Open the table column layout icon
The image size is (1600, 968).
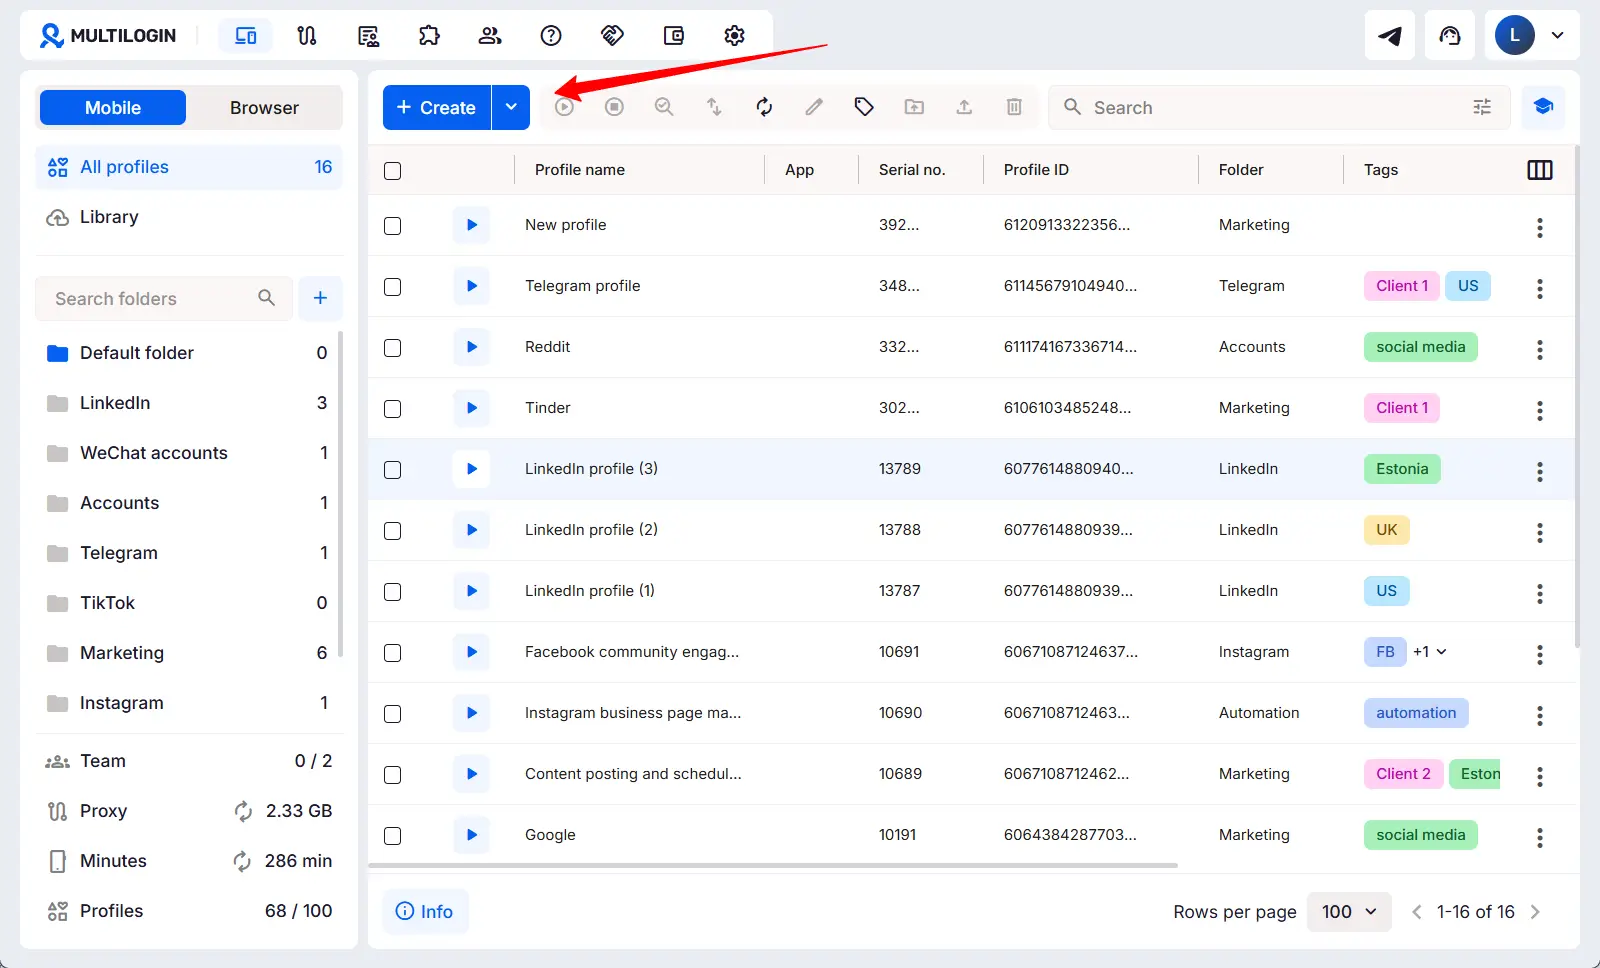point(1540,170)
